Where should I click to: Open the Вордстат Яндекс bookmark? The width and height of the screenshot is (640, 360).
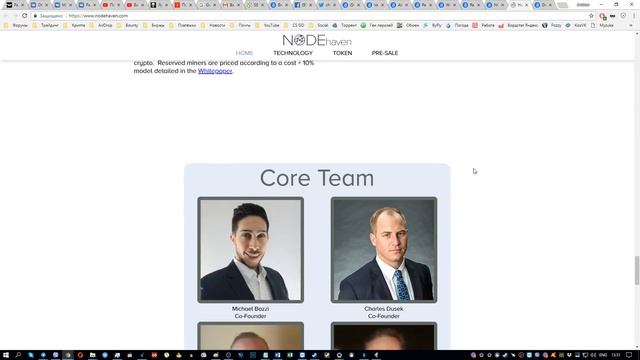pos(518,25)
